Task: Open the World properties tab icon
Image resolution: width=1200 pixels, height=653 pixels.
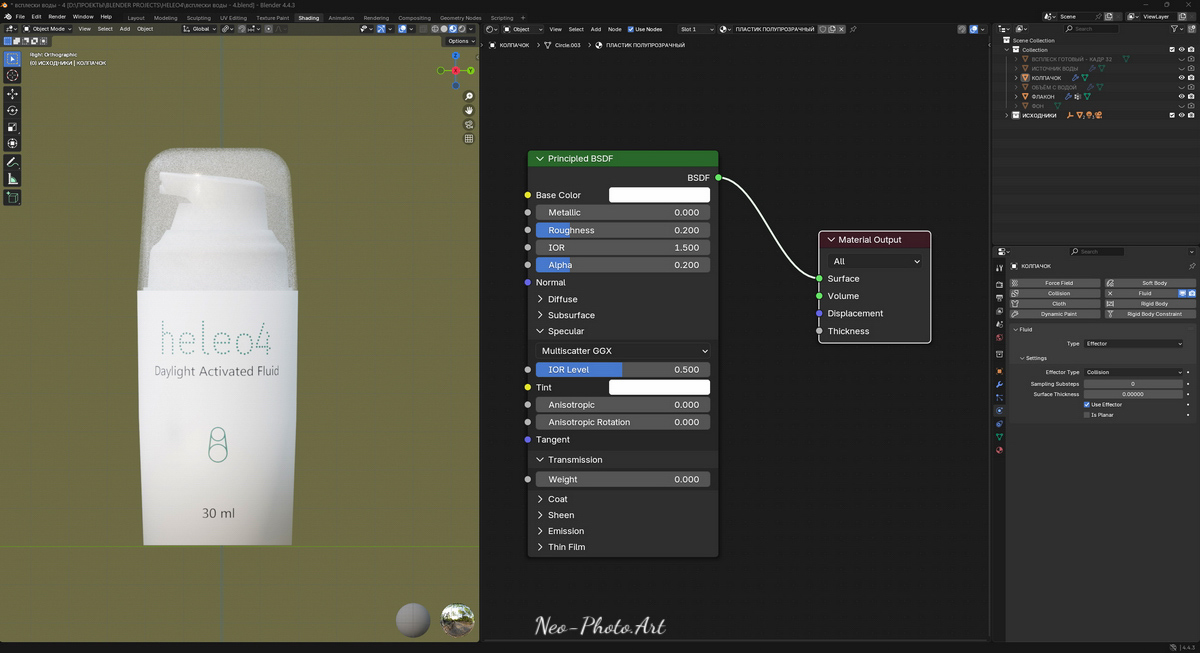Action: pyautogui.click(x=999, y=338)
